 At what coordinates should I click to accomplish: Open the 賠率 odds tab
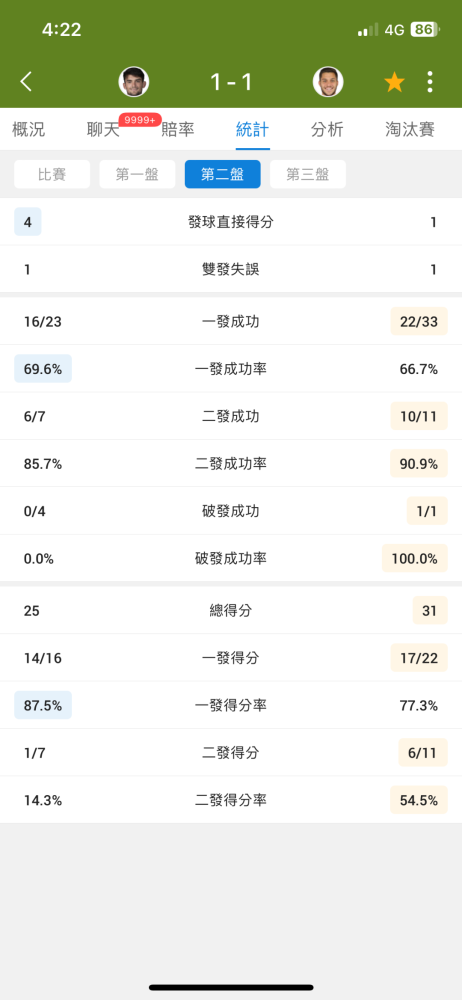pos(177,129)
